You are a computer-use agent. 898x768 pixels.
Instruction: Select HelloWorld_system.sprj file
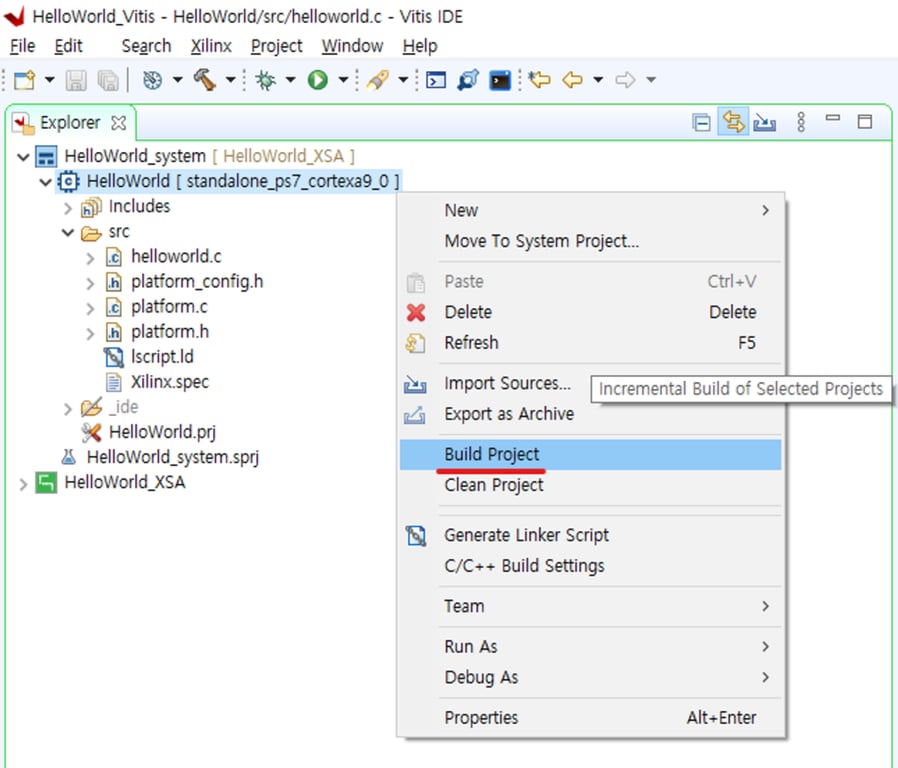click(173, 457)
